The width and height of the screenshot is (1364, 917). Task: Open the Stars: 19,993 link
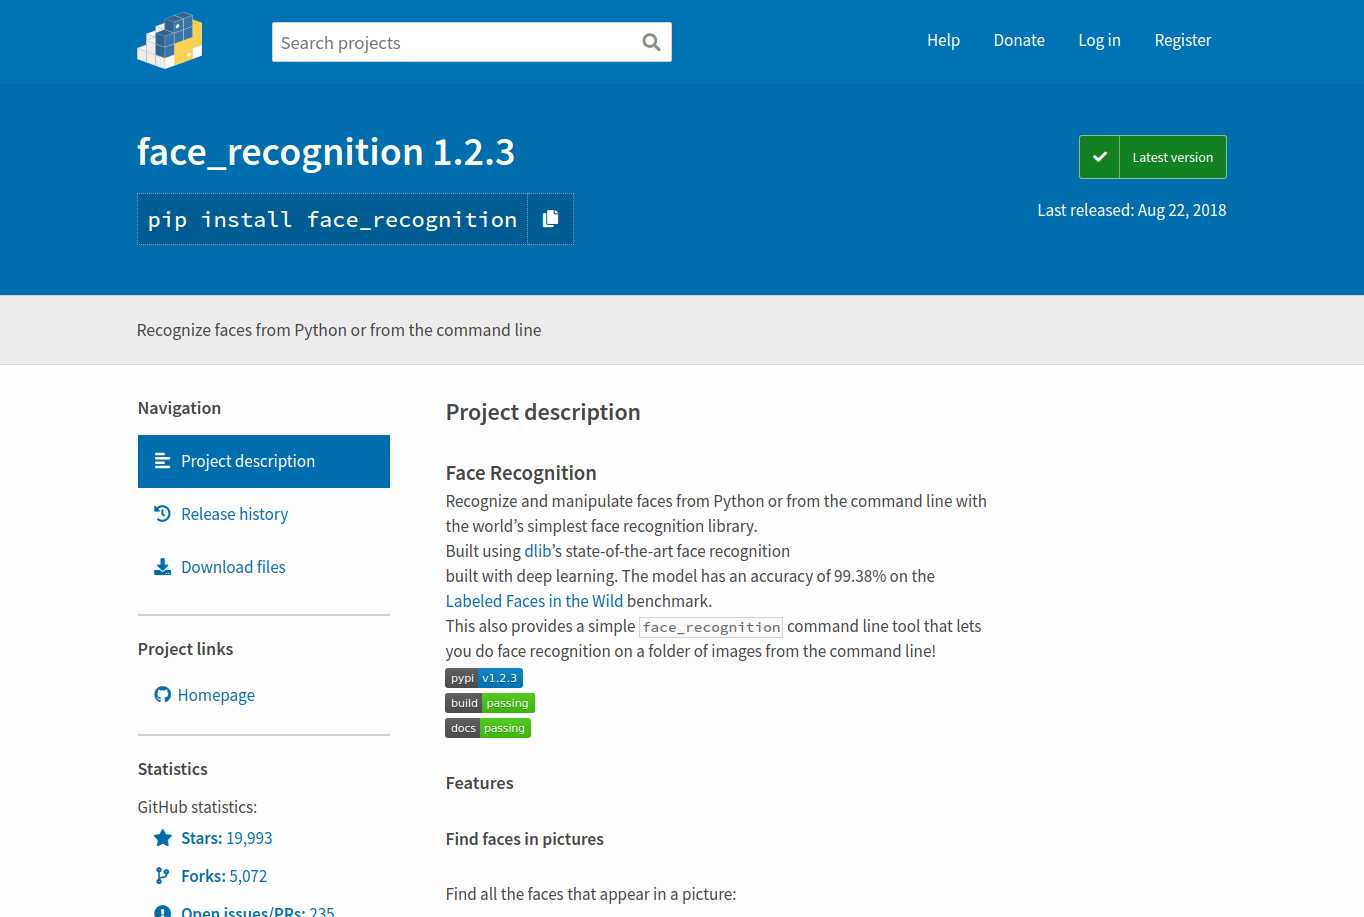(227, 838)
